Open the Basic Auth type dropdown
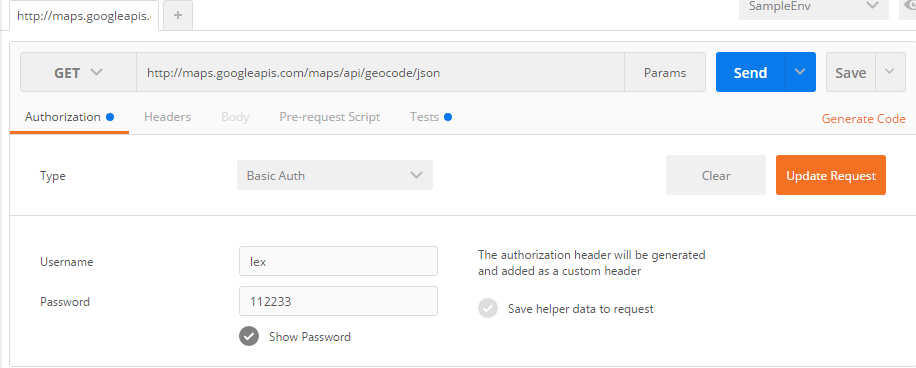 [x=335, y=175]
